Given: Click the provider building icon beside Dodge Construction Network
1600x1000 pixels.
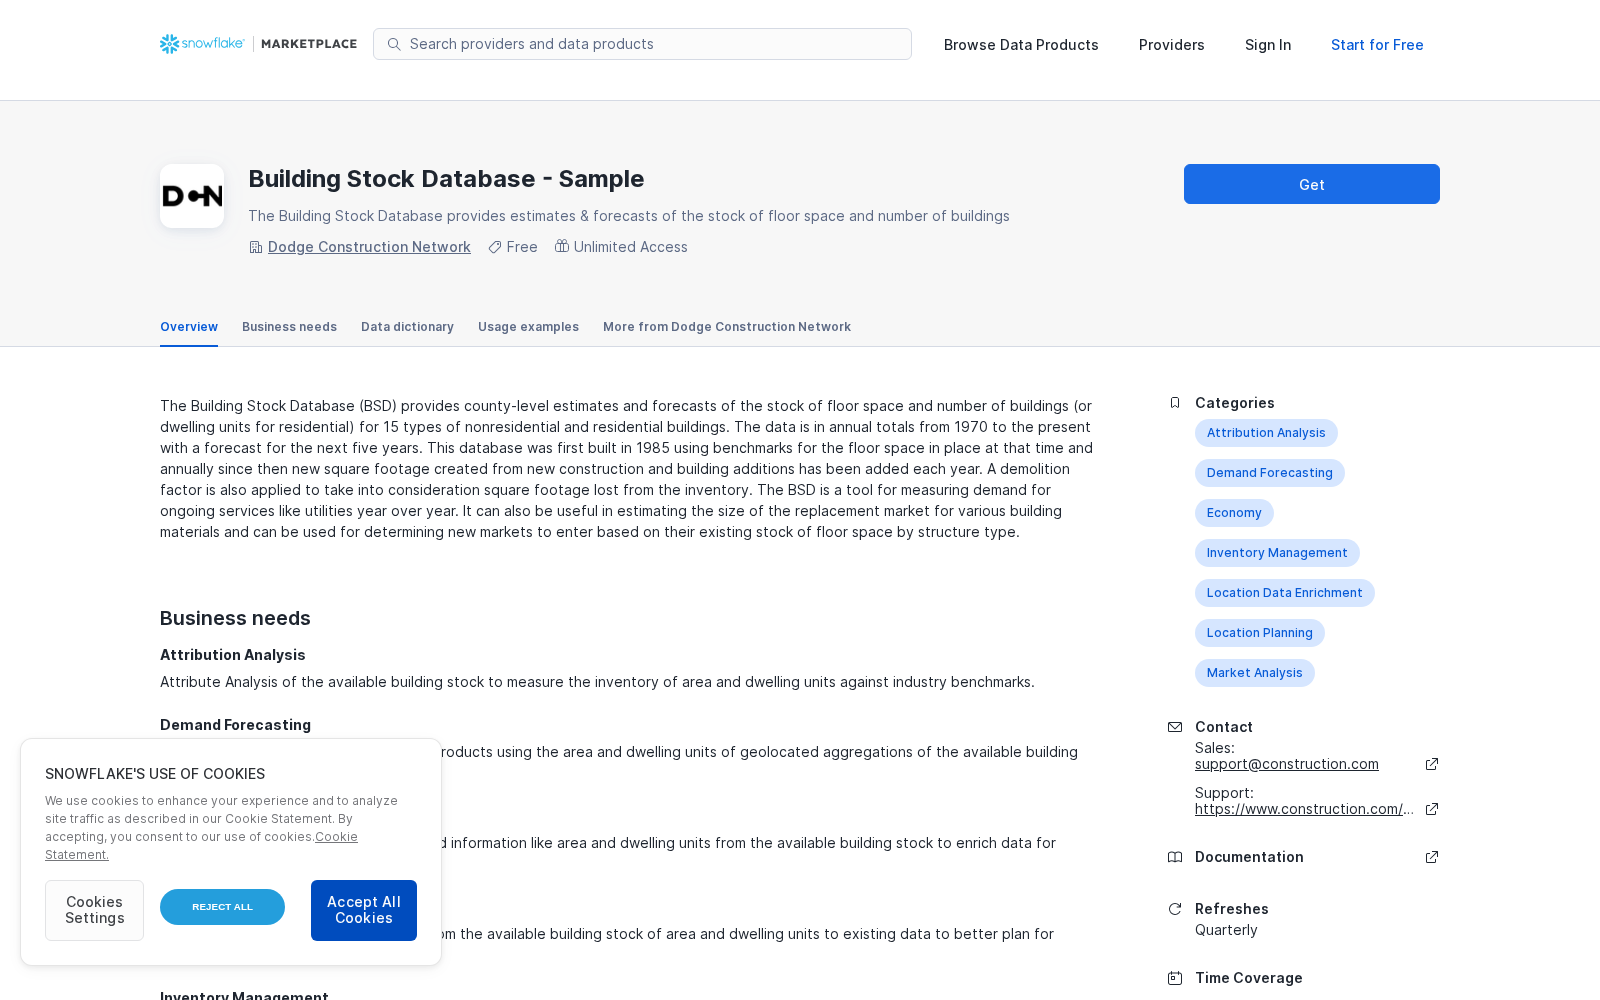Looking at the screenshot, I should (x=256, y=247).
